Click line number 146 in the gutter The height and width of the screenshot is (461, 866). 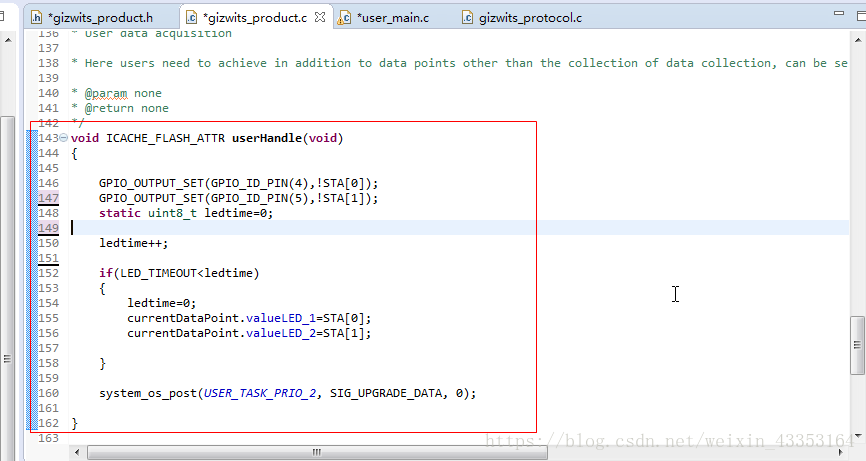pos(49,183)
